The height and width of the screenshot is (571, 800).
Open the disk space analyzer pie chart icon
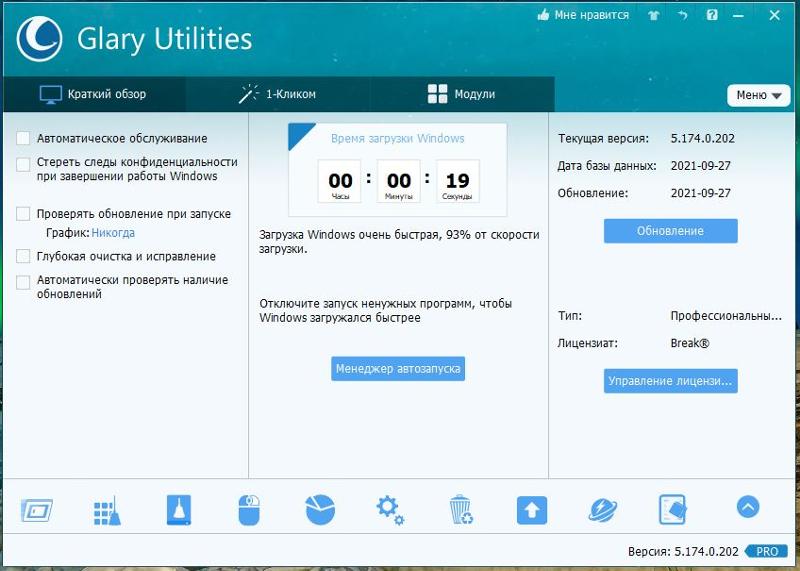320,509
